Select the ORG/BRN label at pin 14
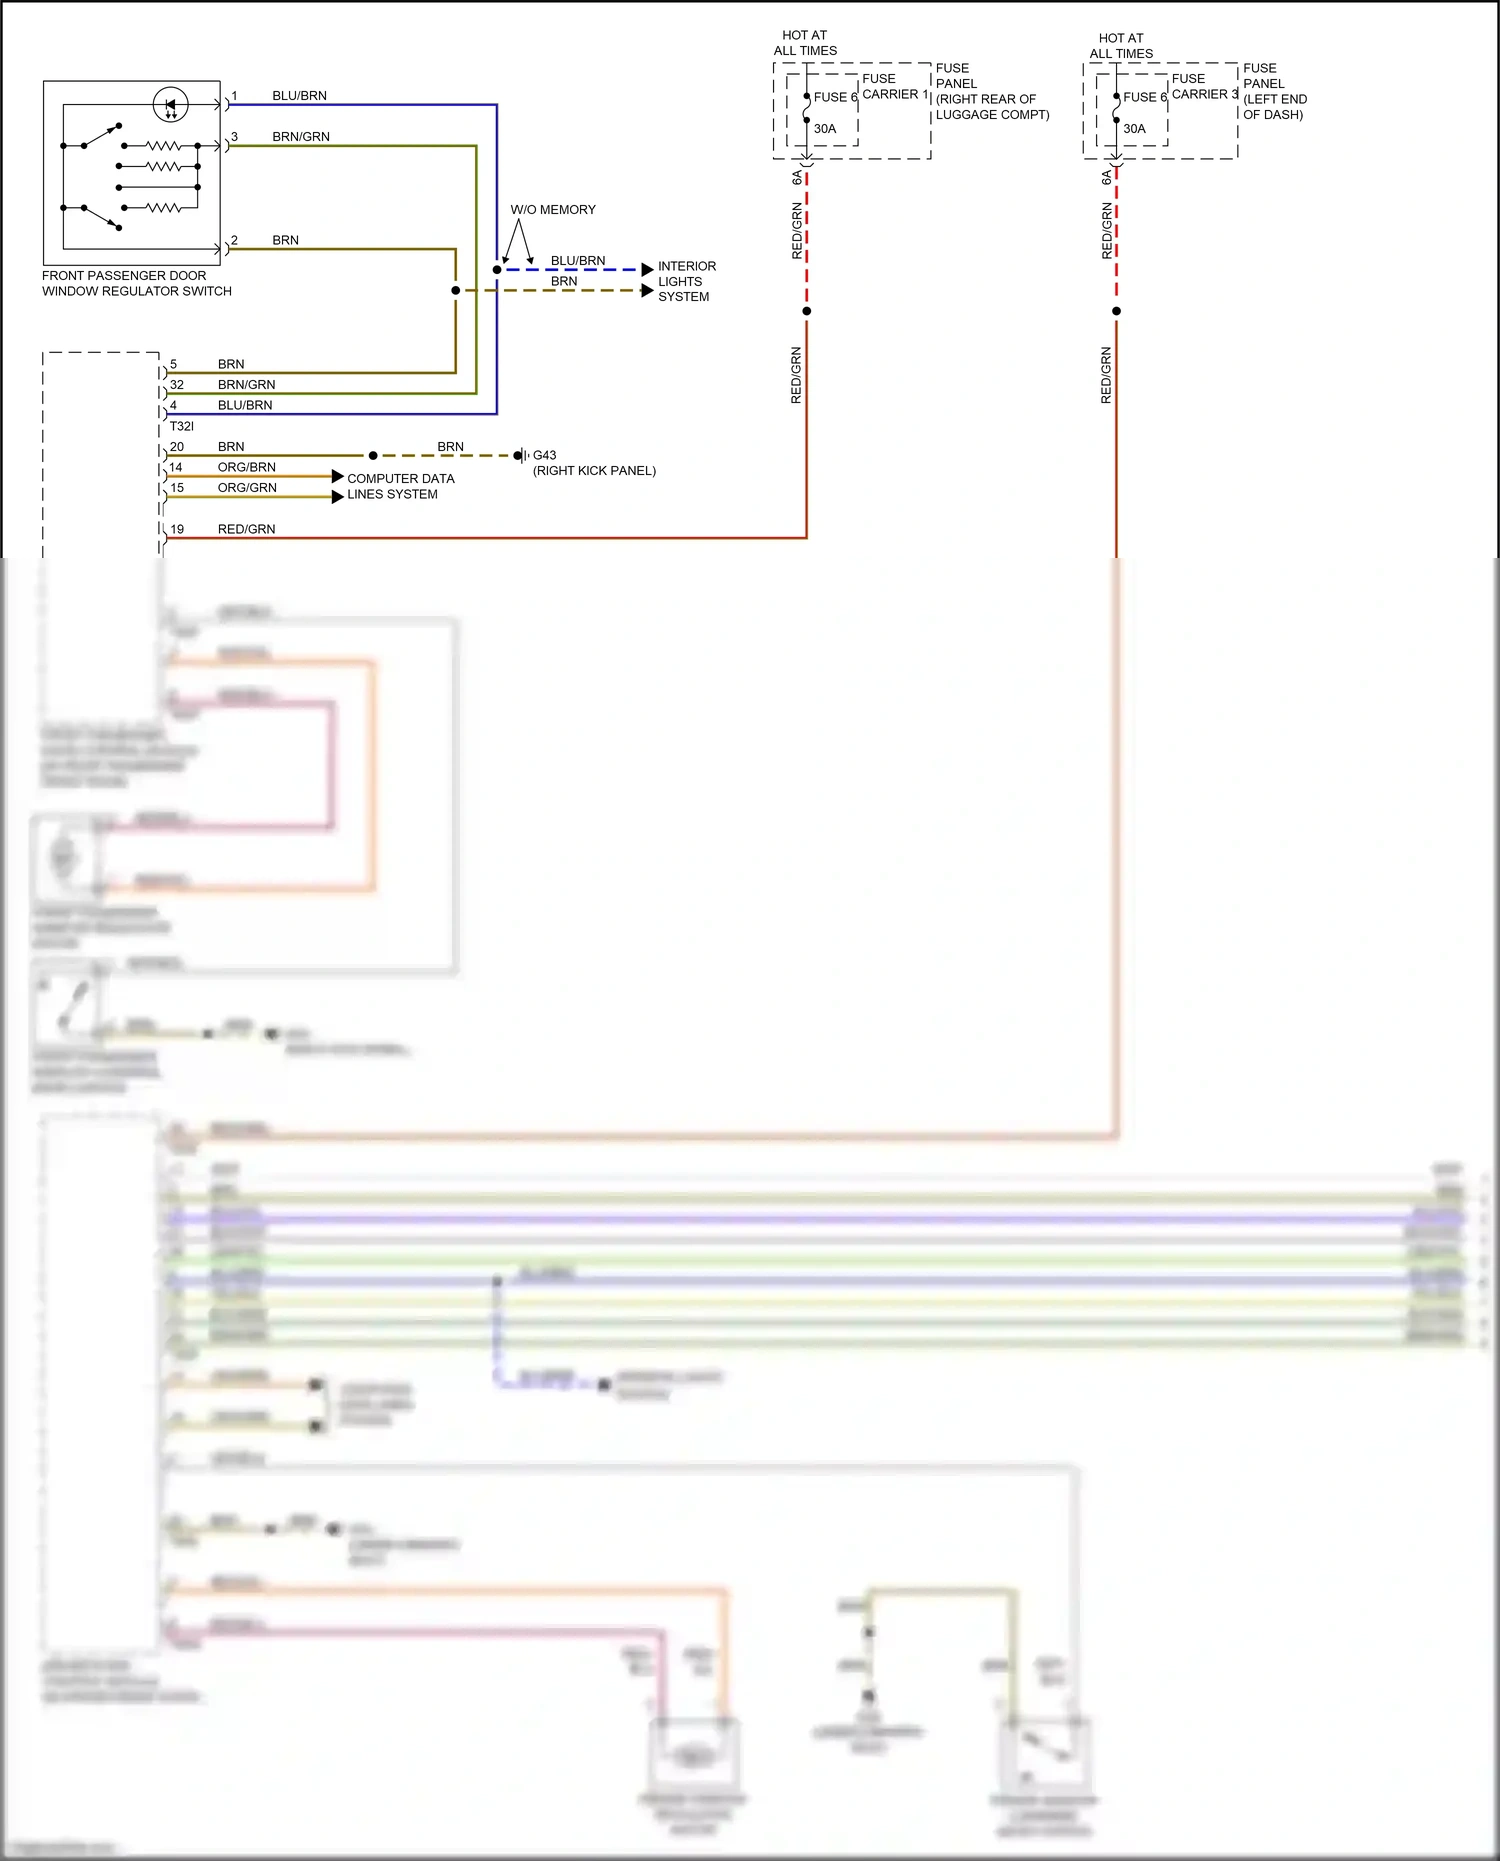This screenshot has height=1861, width=1500. tap(247, 468)
